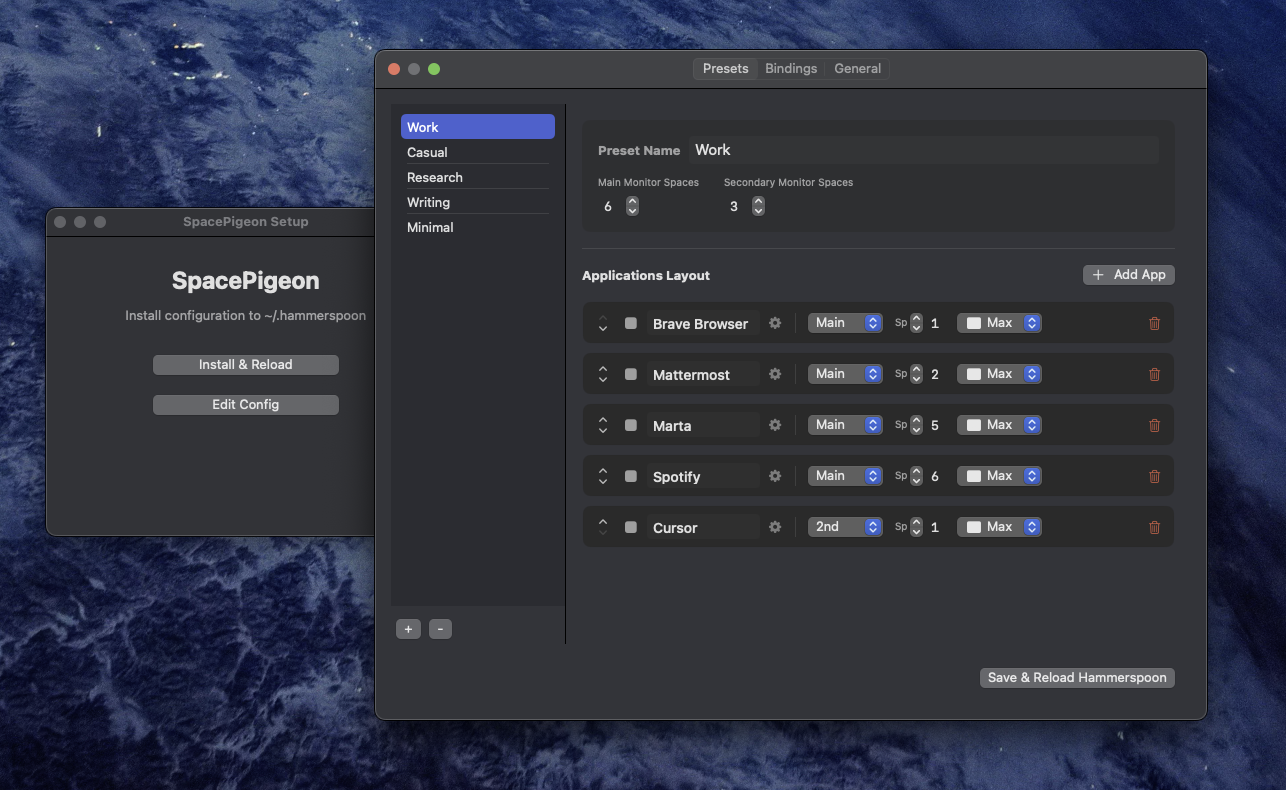
Task: Click the reorder arrows on the Cursor row
Action: tap(603, 527)
